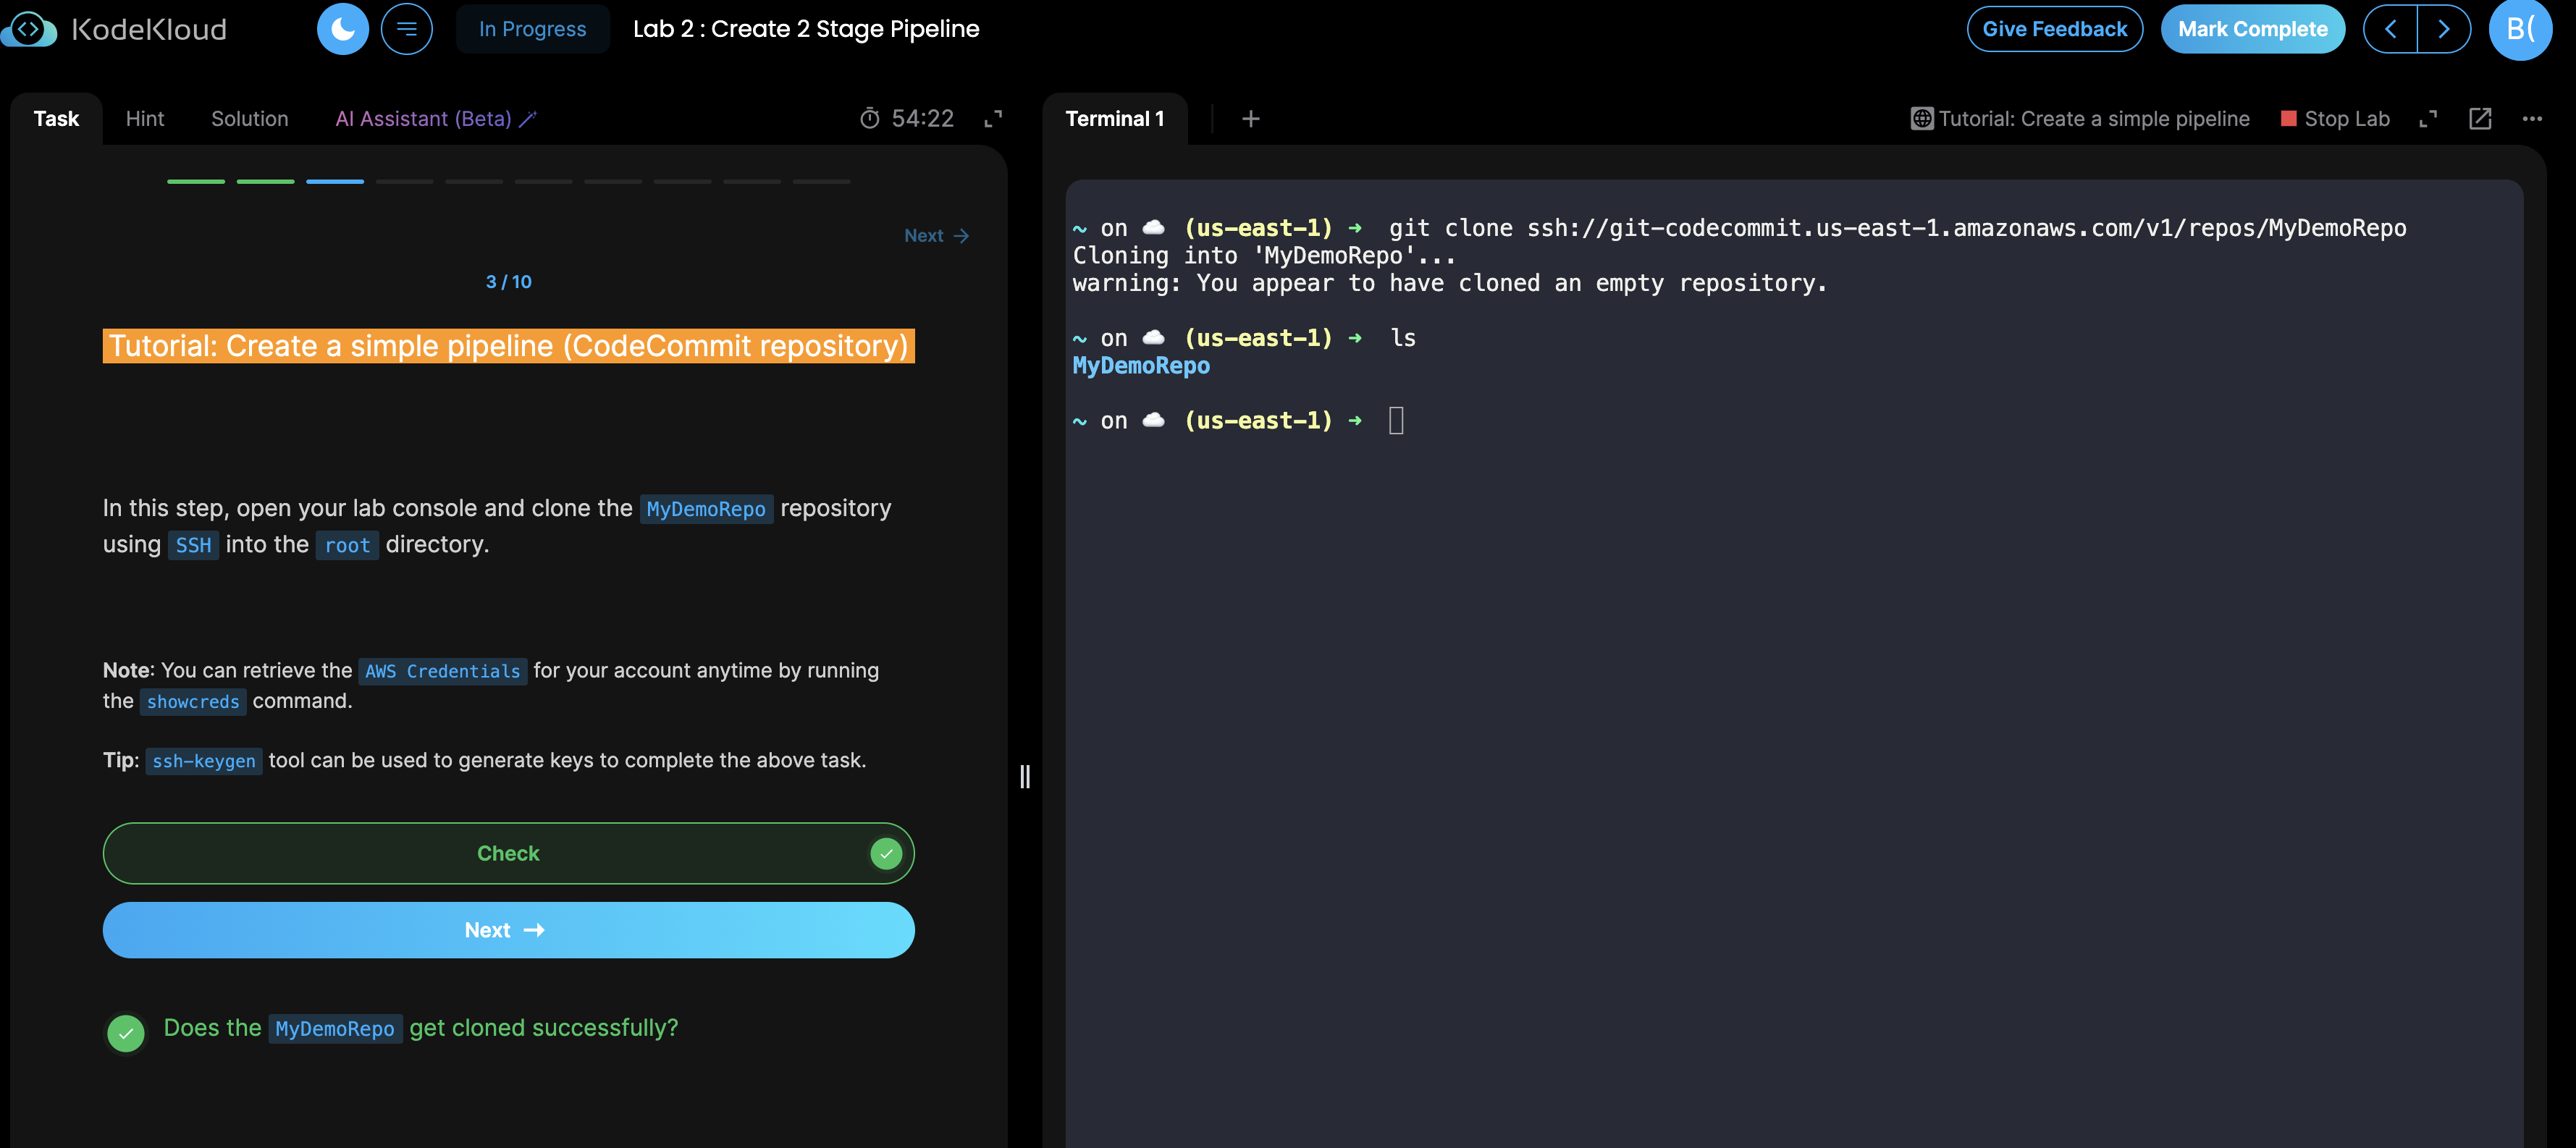Jump to the fourth step progress segment
Viewport: 2576px width, 1148px height.
pos(404,182)
